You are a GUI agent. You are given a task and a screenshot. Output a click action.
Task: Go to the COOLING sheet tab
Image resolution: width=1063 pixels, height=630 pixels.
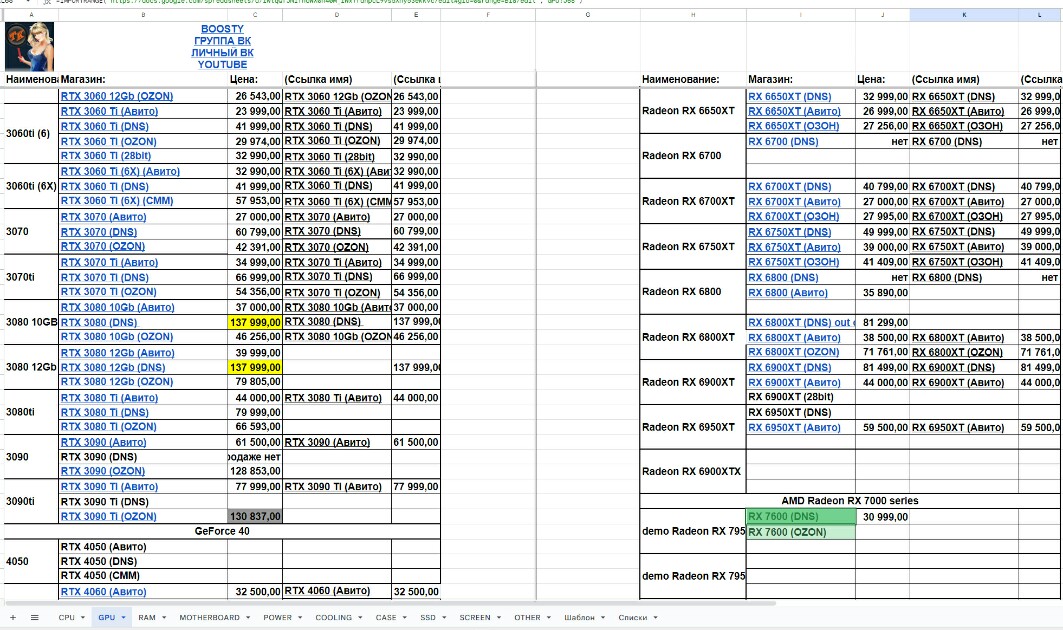pyautogui.click(x=334, y=617)
